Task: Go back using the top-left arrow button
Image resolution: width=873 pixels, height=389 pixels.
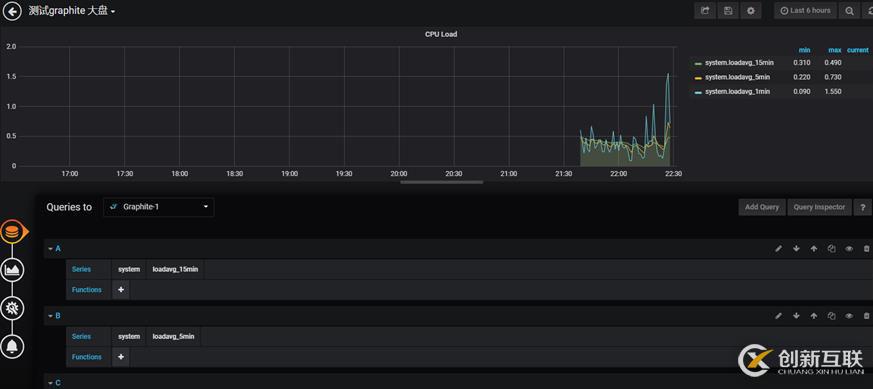Action: (12, 11)
